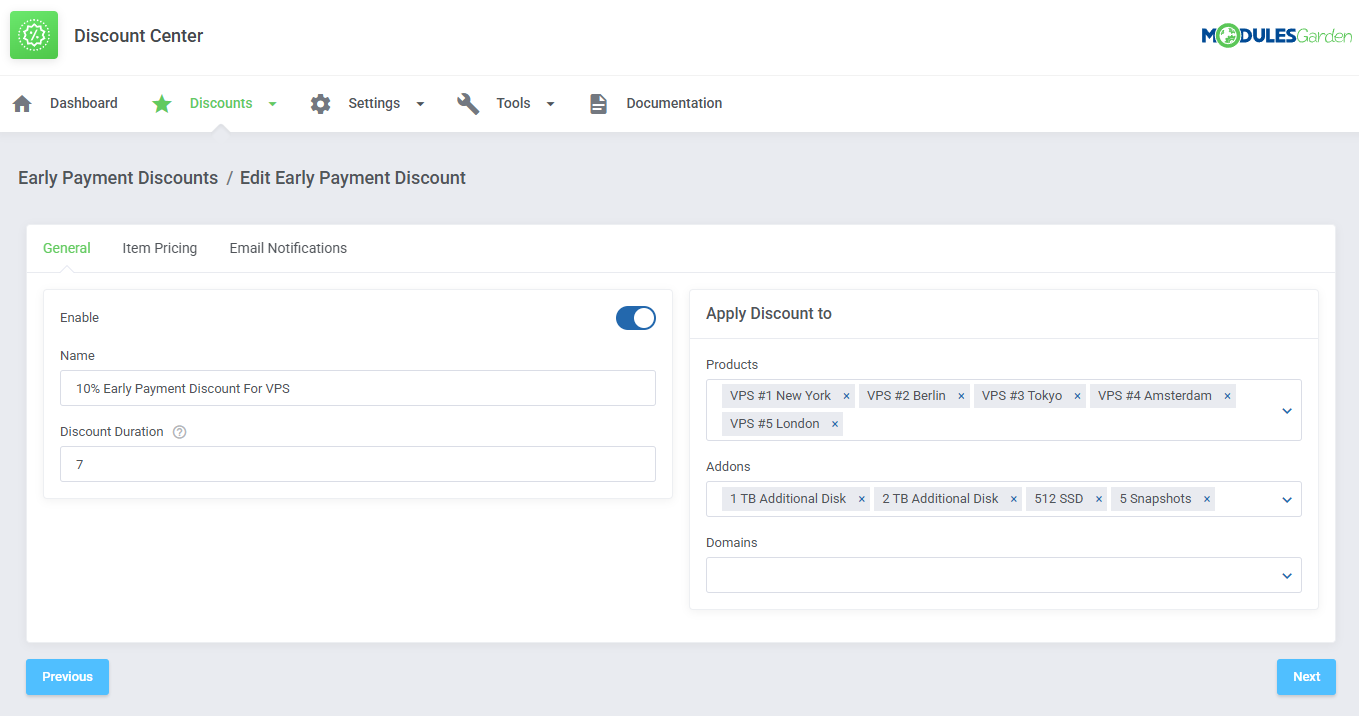The width and height of the screenshot is (1359, 716).
Task: Expand the Discounts navigation dropdown
Action: pos(270,103)
